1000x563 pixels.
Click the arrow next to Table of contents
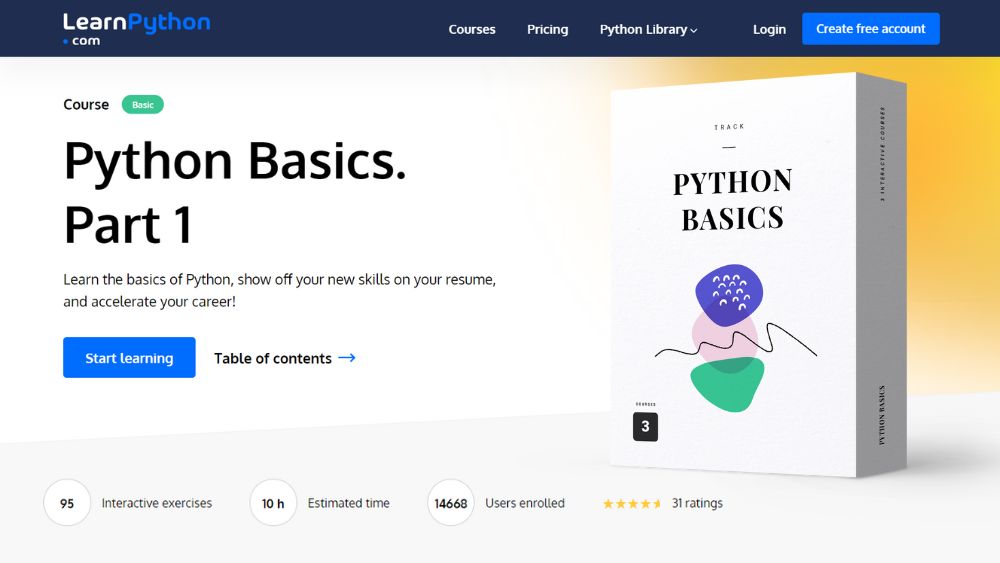(x=347, y=358)
